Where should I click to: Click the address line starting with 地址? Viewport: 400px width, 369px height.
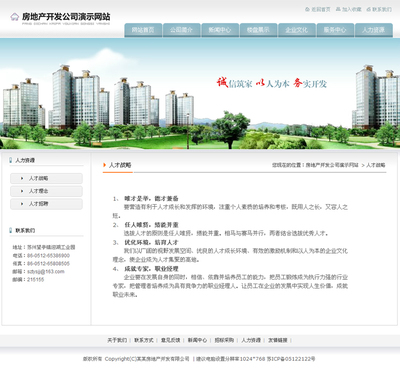44,247
